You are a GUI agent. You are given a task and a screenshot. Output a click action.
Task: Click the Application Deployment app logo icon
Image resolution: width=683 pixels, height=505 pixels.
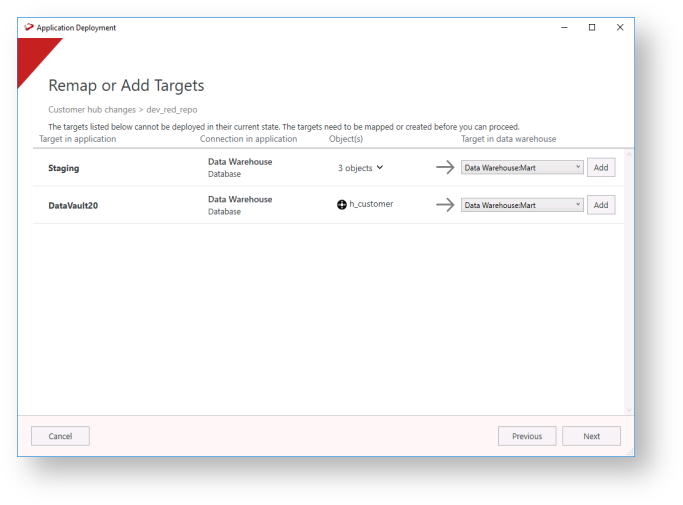click(29, 28)
